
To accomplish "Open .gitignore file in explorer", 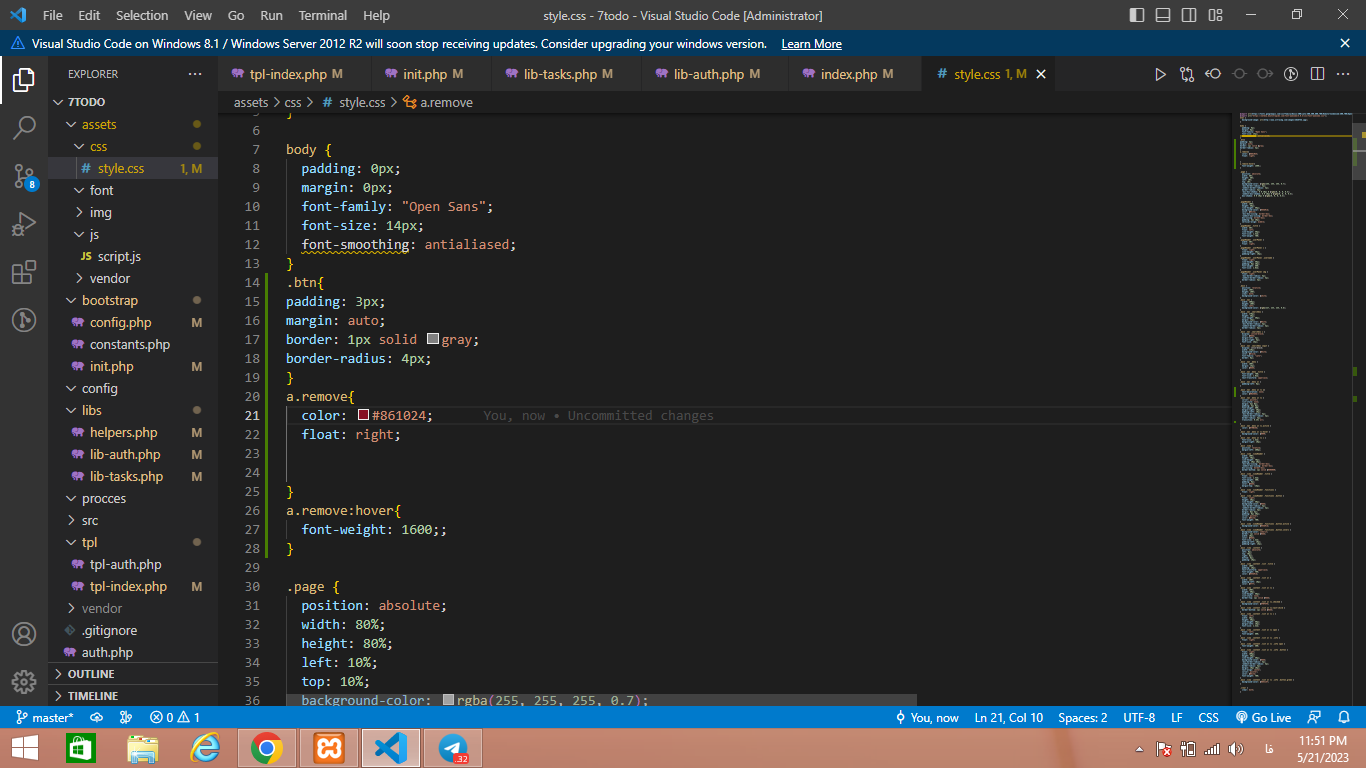I will (133, 630).
